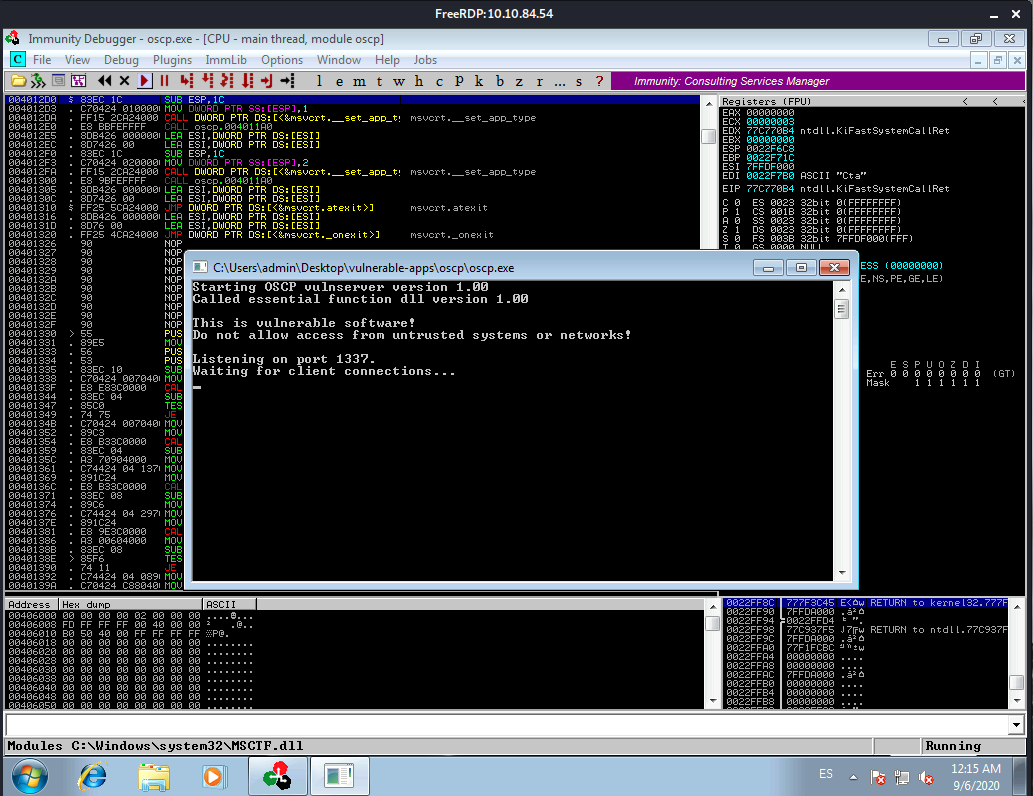Screen dimensions: 1033x796
Task: Select the ESP register value 0022F6C8
Action: (770, 149)
